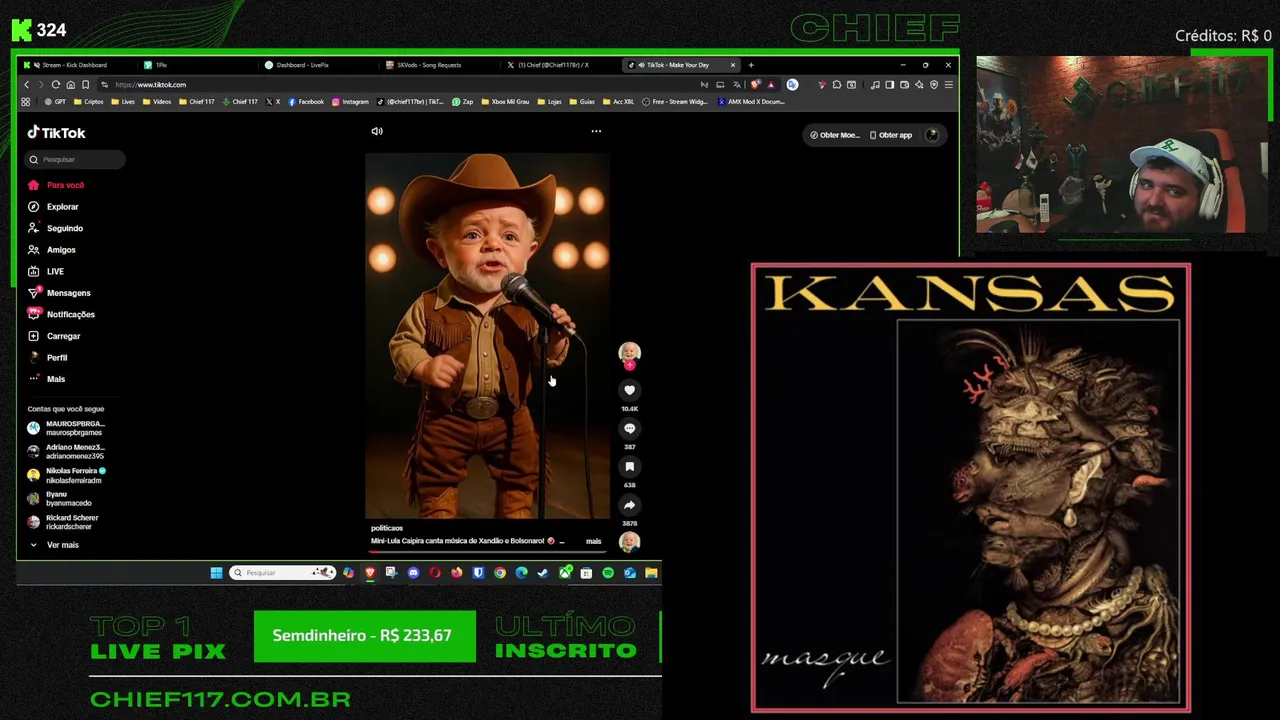This screenshot has width=1280, height=720.
Task: Click the Brave Shields lion icon
Action: 755,85
